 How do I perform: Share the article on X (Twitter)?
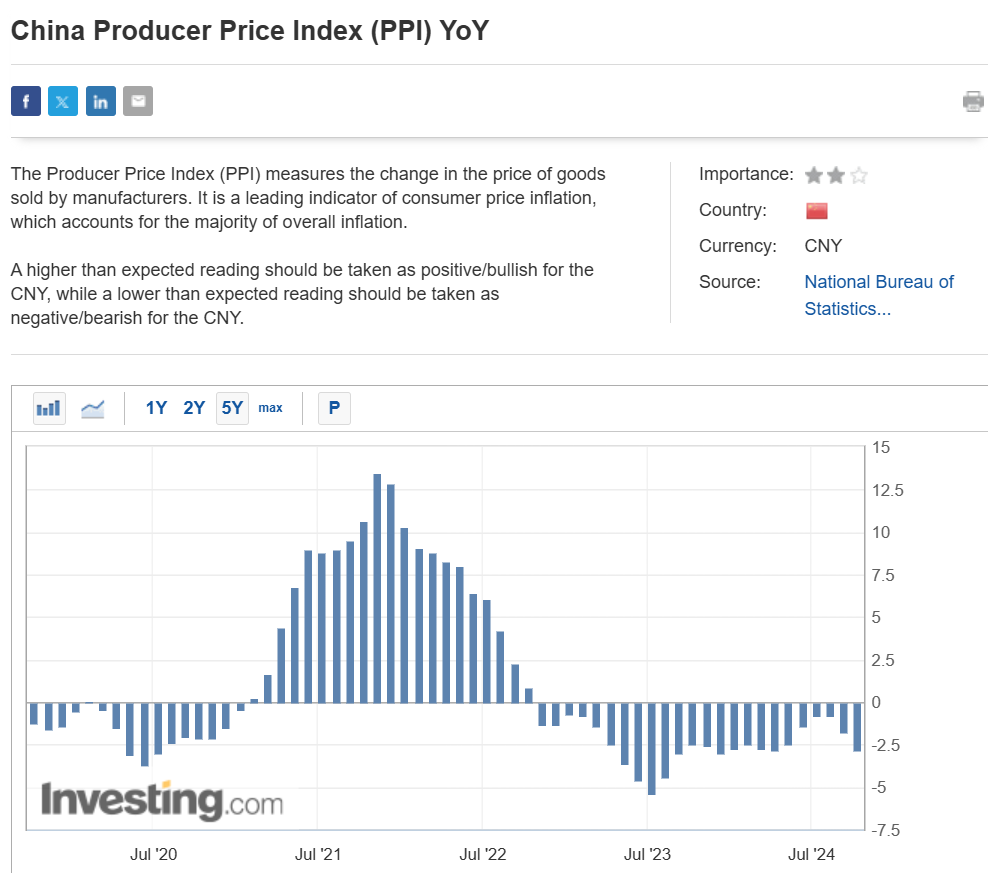pyautogui.click(x=63, y=100)
